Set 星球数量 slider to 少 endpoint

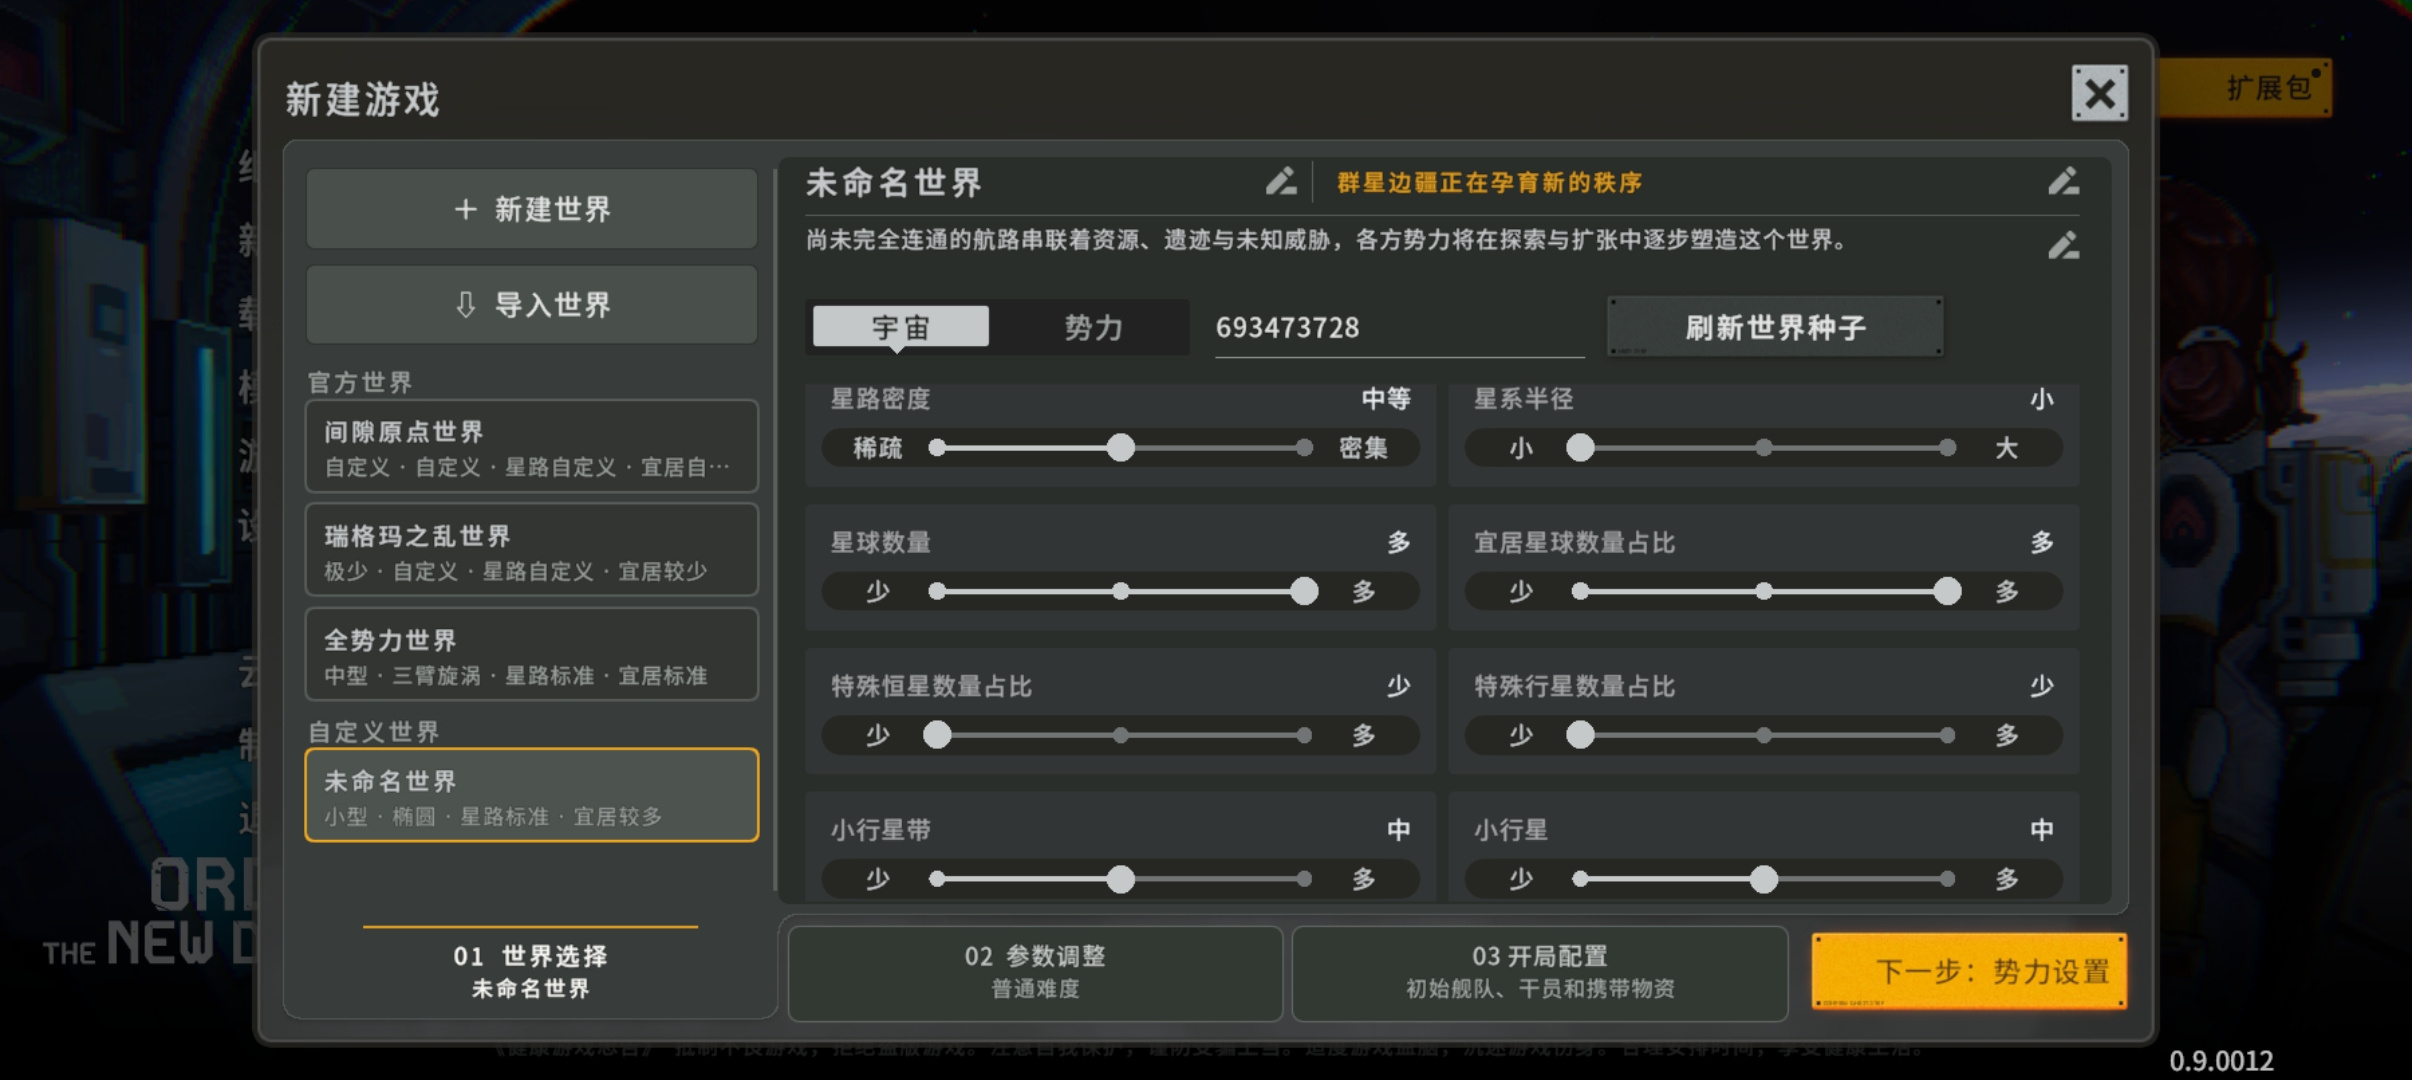point(937,591)
